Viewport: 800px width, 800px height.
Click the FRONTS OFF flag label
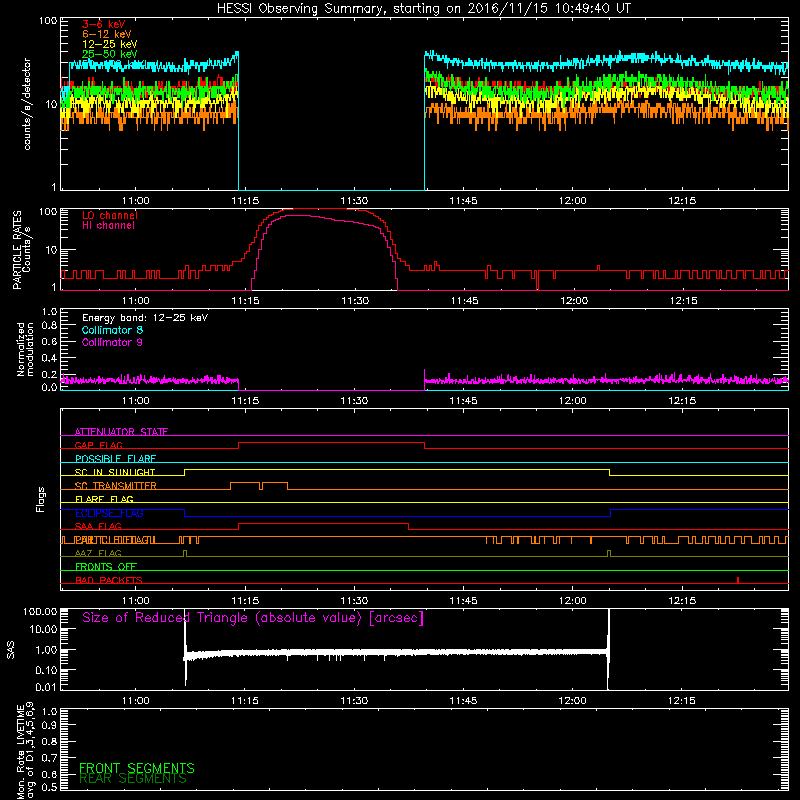coord(106,566)
